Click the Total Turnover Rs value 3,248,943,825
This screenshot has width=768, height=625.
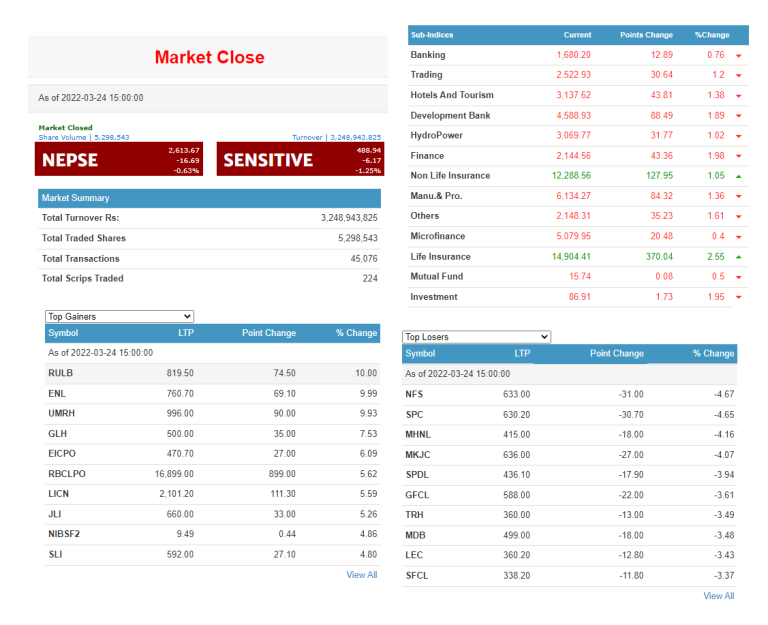click(x=349, y=218)
